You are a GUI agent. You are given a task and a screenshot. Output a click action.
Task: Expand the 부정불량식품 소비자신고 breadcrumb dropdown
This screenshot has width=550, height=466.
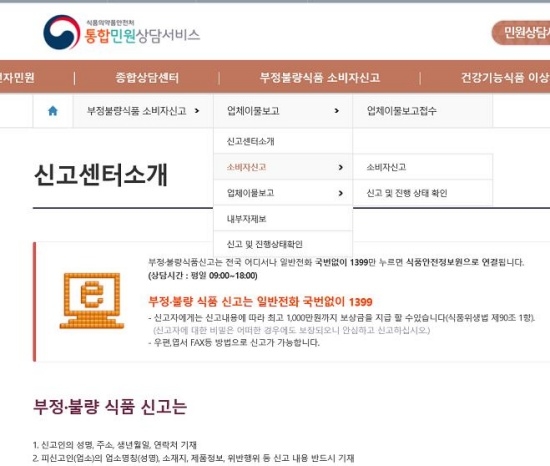197,111
